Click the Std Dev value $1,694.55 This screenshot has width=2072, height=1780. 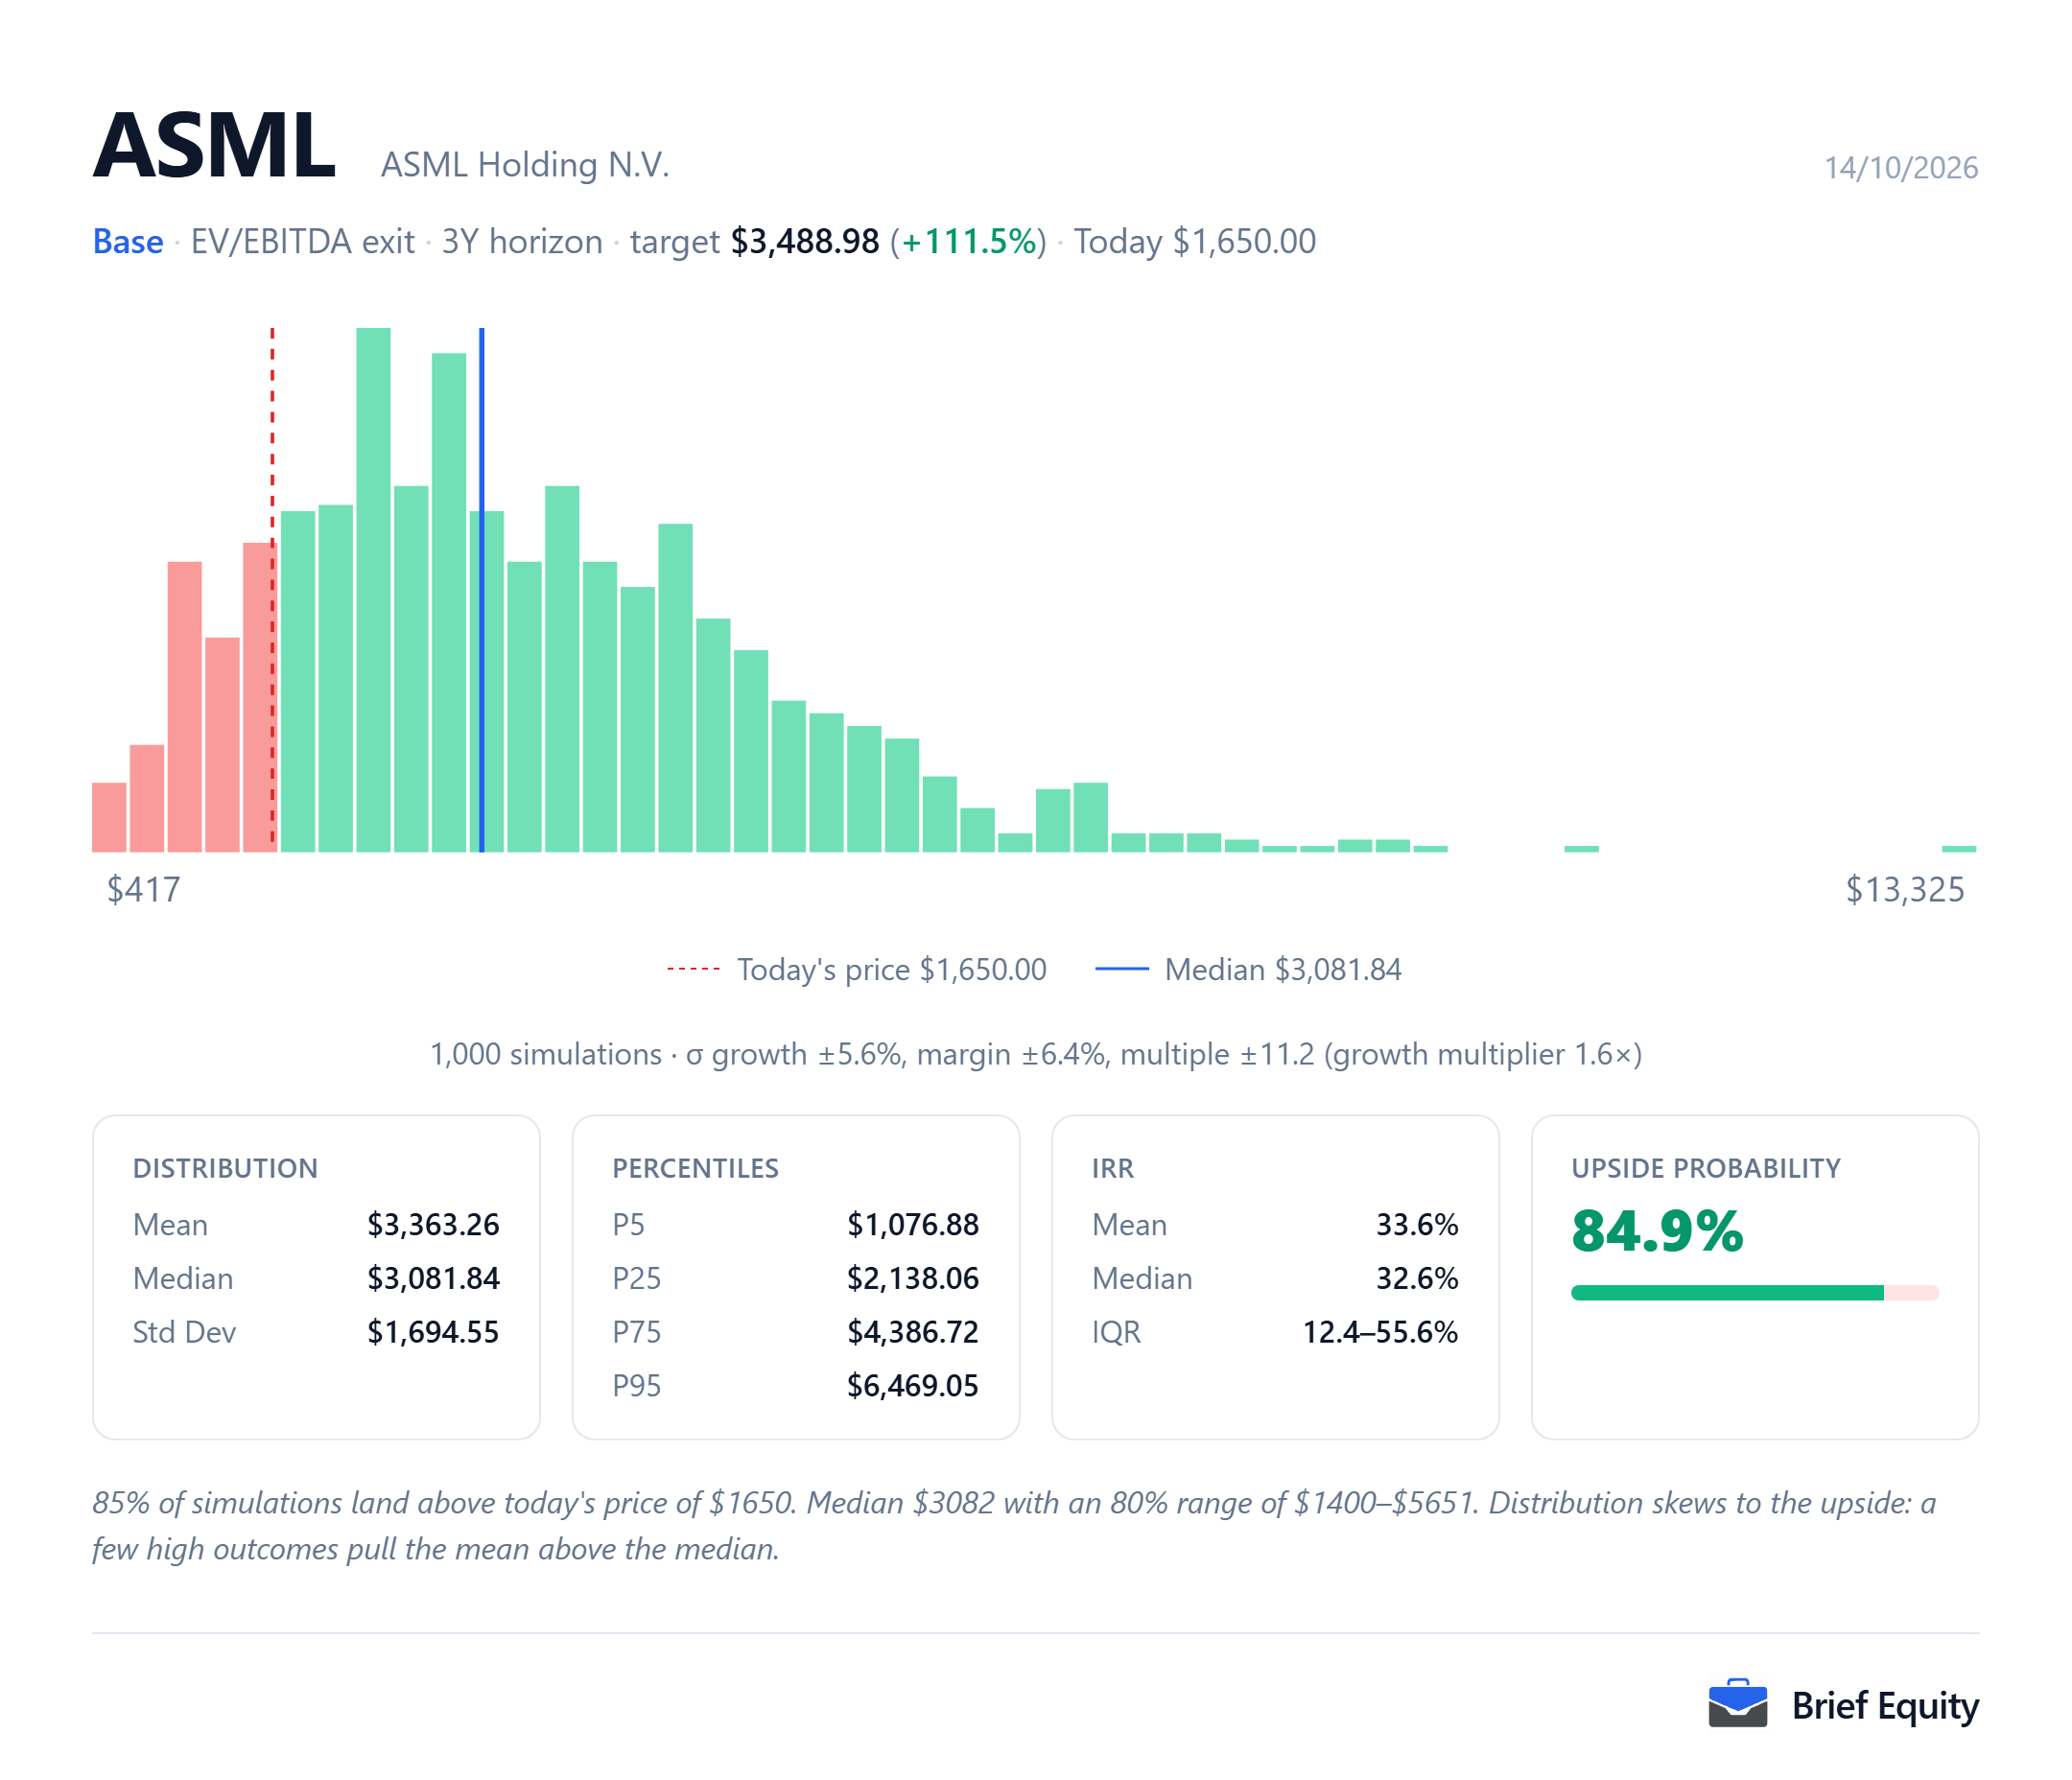433,1332
